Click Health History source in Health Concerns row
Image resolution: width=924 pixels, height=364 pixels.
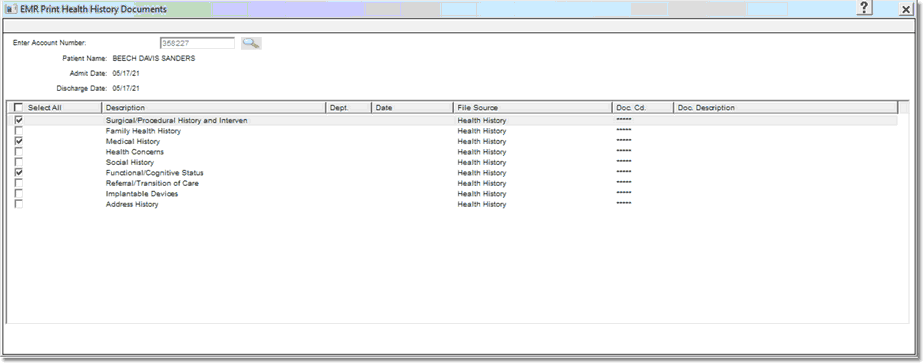pyautogui.click(x=481, y=152)
